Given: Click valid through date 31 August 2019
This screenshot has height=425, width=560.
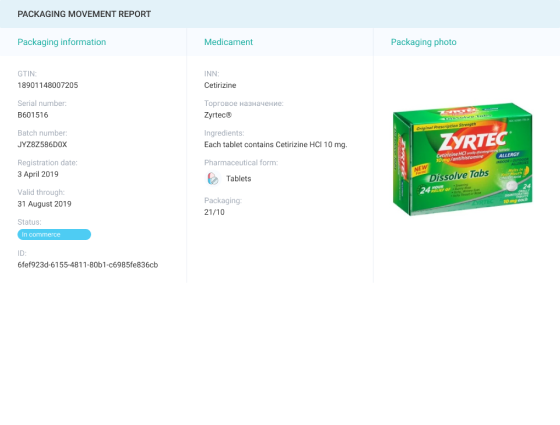Looking at the screenshot, I should tap(44, 204).
